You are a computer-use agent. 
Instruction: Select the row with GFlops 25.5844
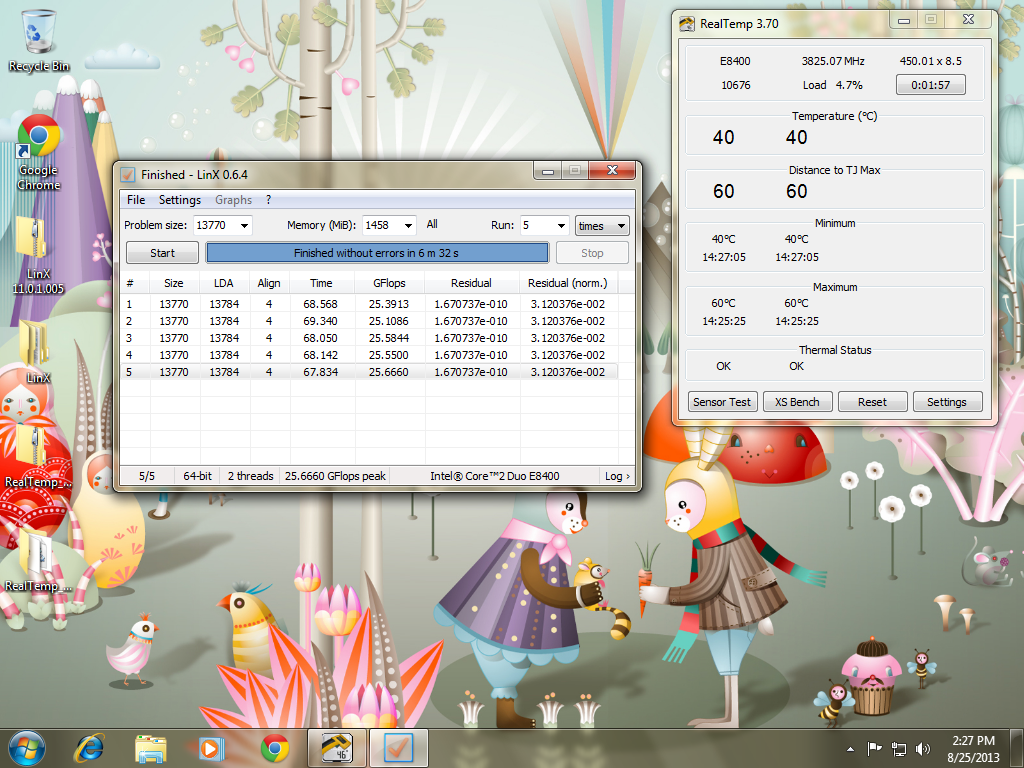(369, 338)
